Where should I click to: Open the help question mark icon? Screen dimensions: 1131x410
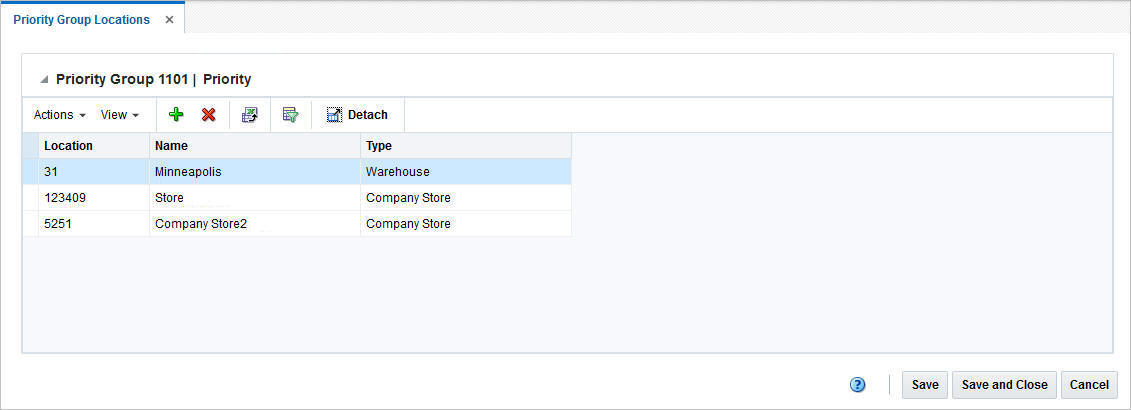pos(858,385)
